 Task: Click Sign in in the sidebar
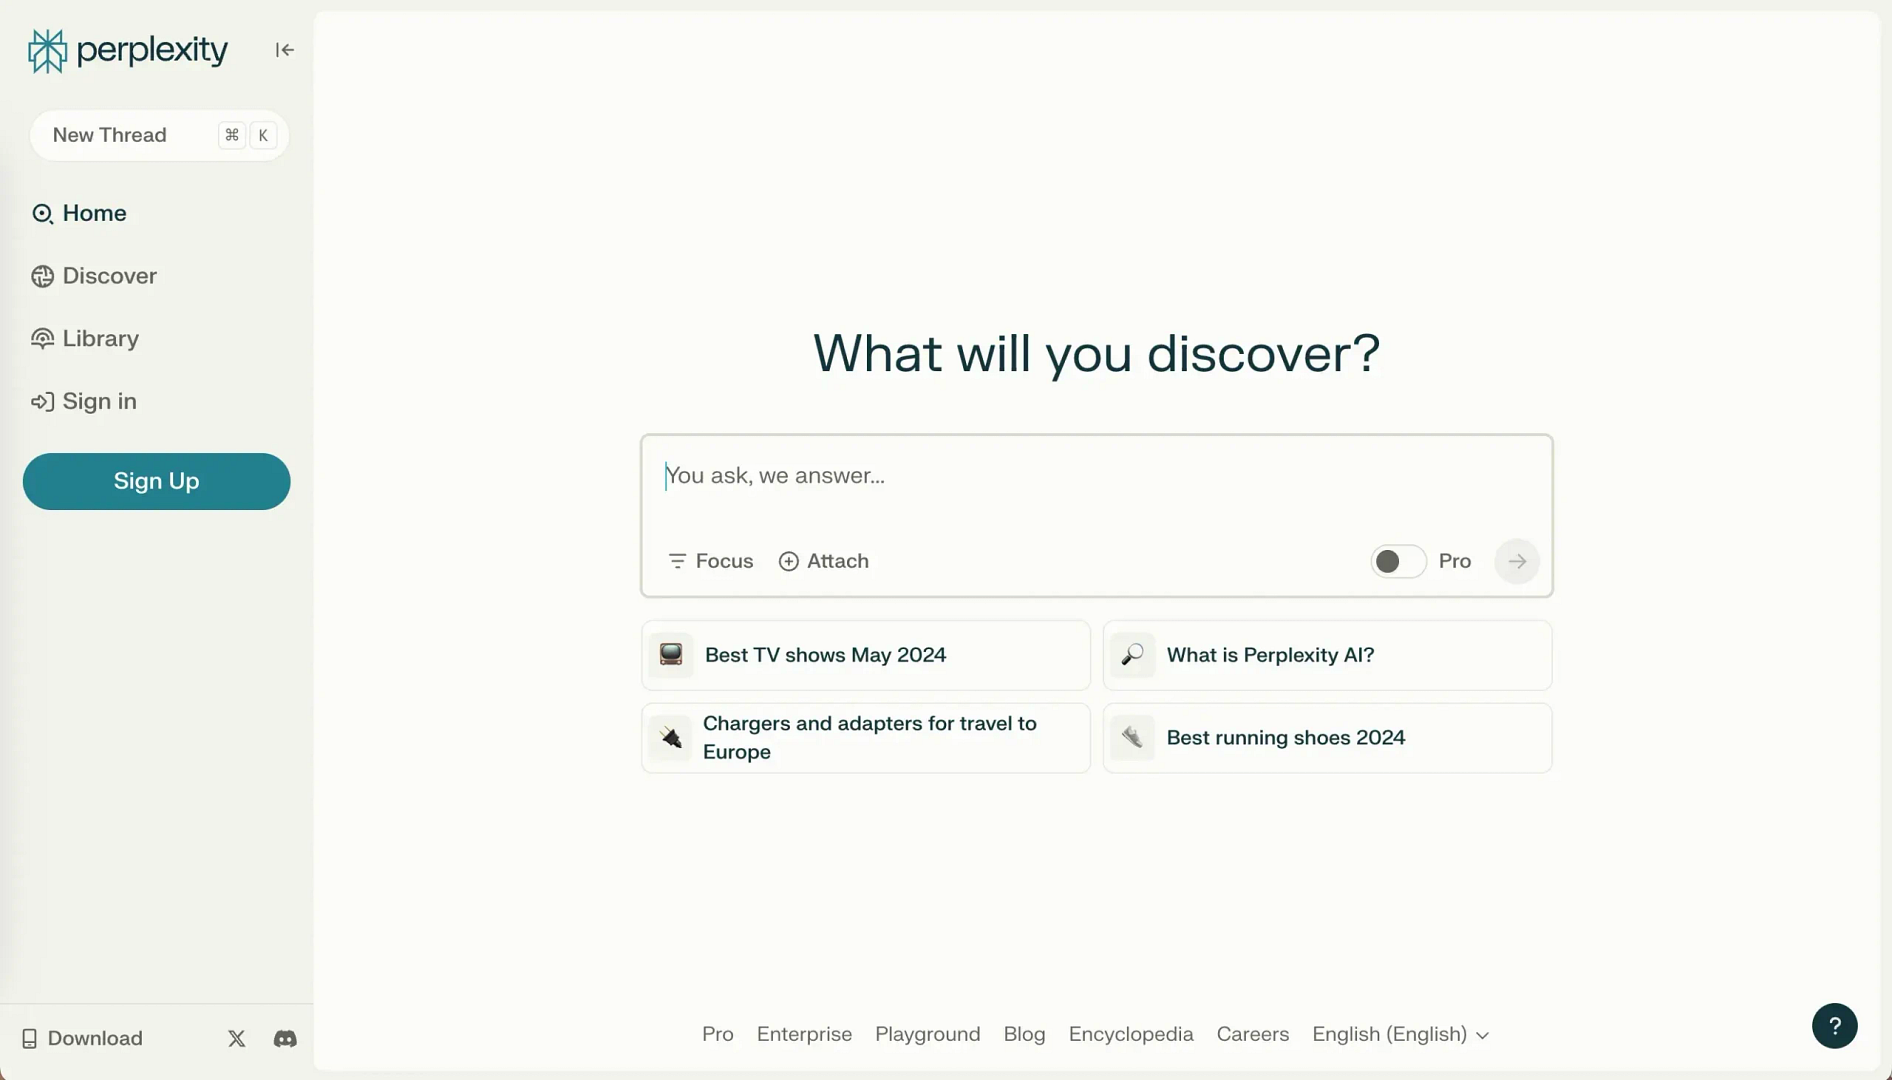coord(84,401)
